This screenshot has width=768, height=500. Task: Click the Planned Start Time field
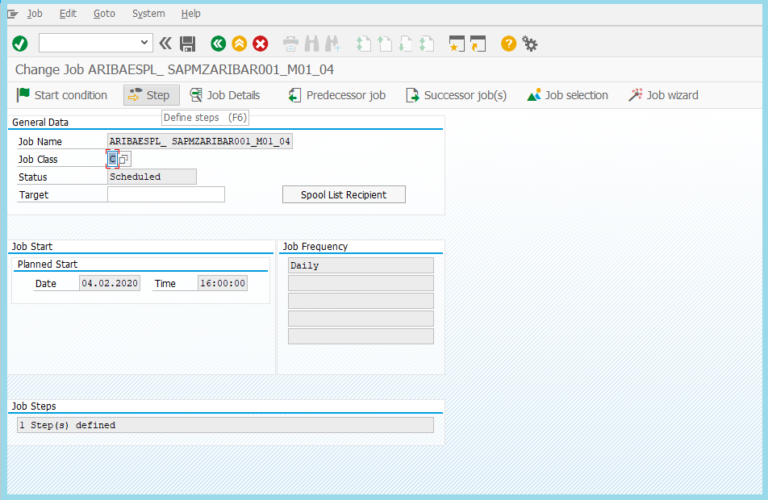point(223,283)
